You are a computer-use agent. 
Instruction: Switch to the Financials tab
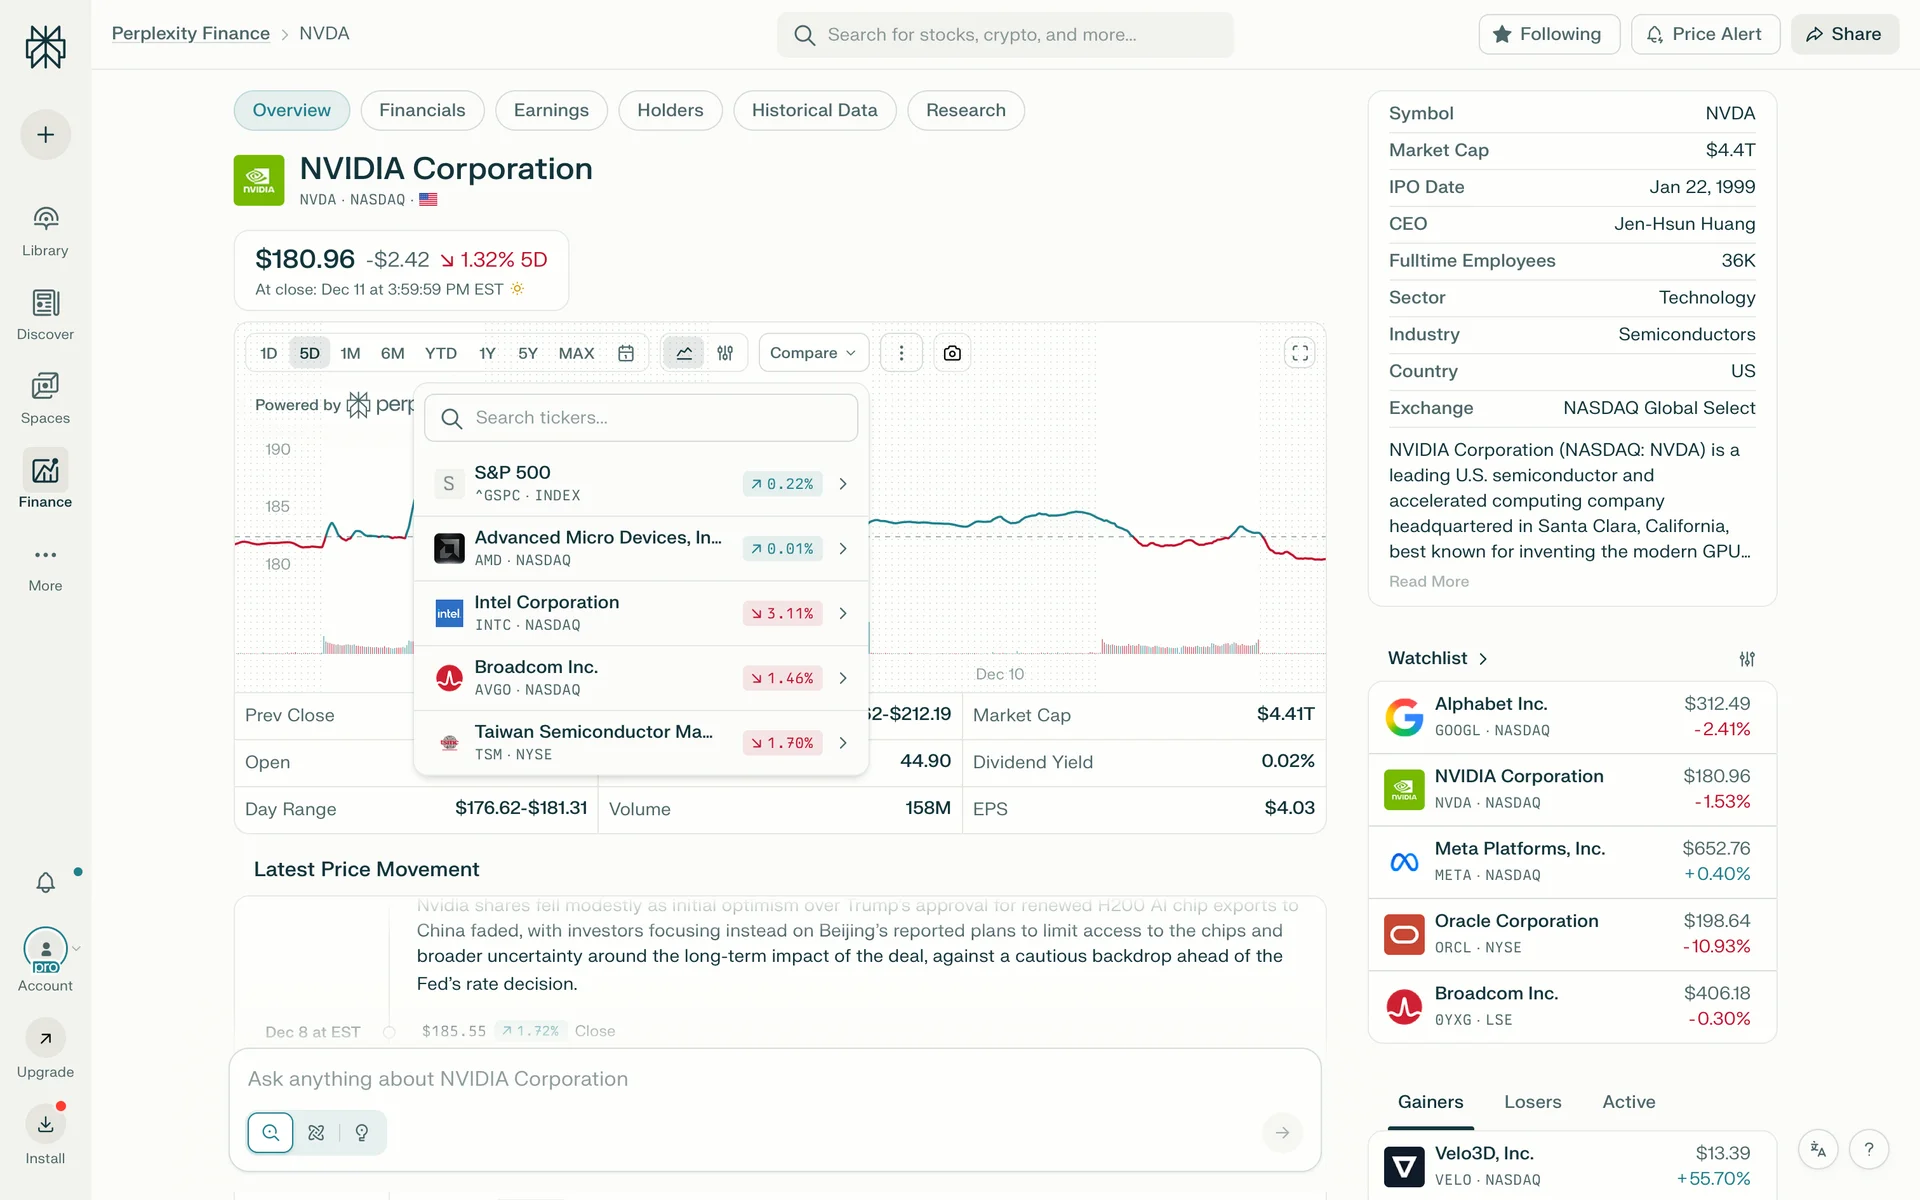[x=422, y=110]
